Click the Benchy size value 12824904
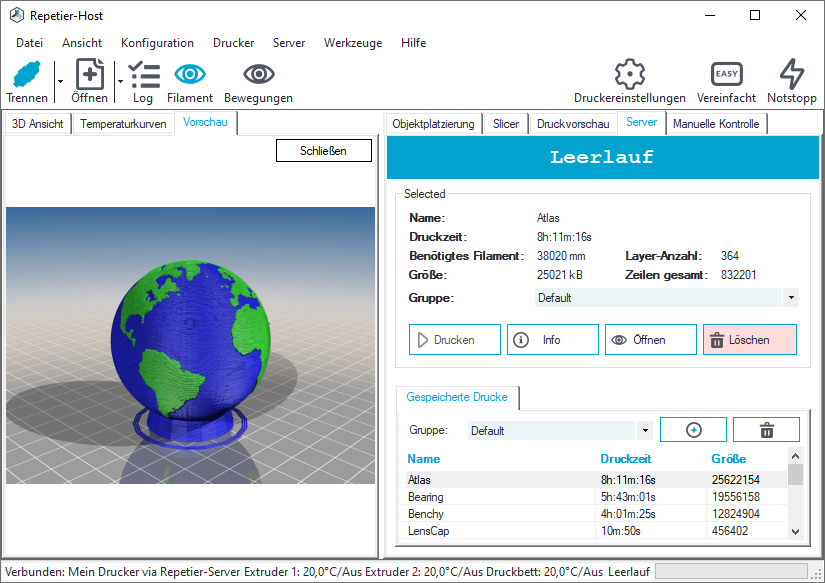This screenshot has height=583, width=825. 736,514
